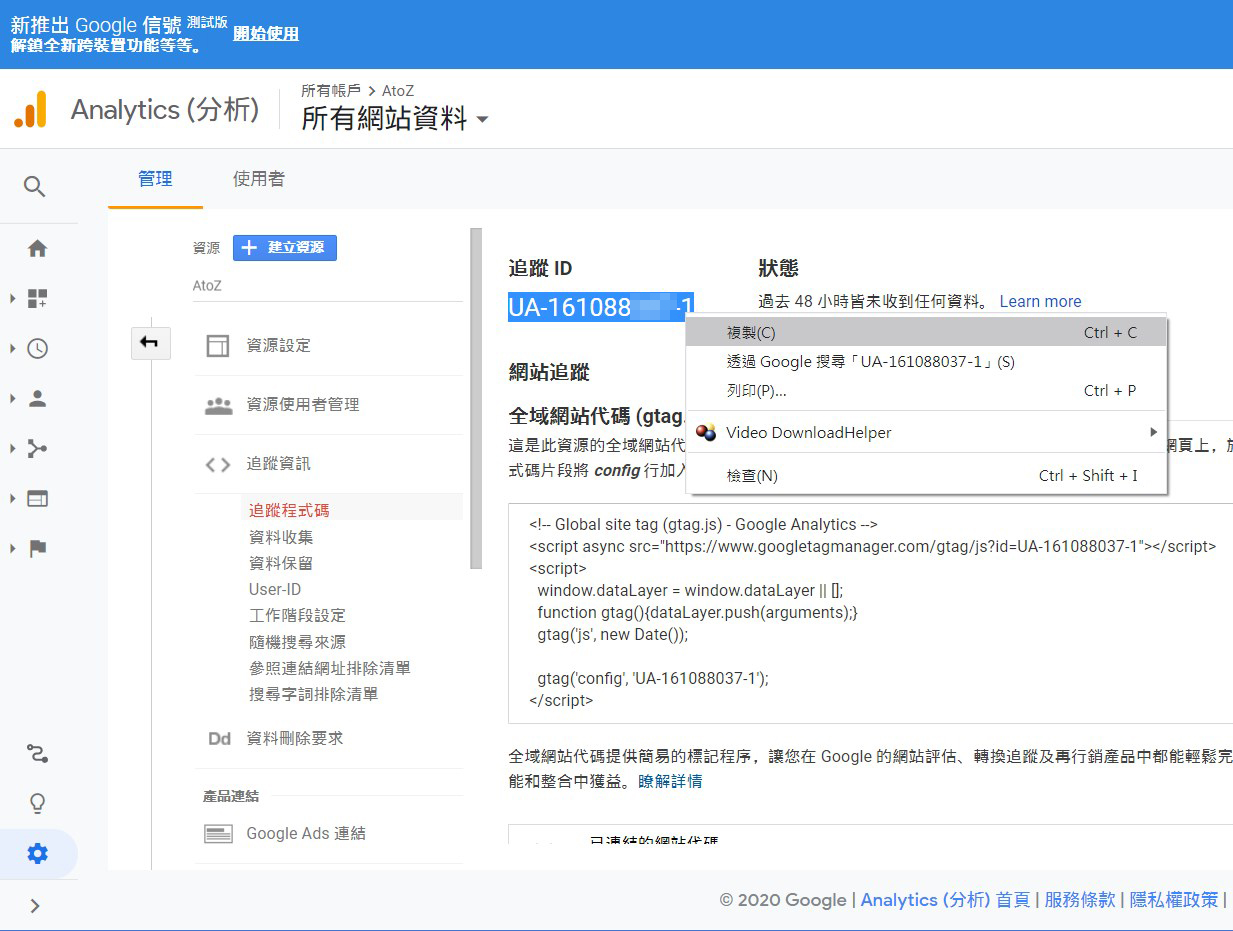Open the Realtime clock icon

point(37,349)
